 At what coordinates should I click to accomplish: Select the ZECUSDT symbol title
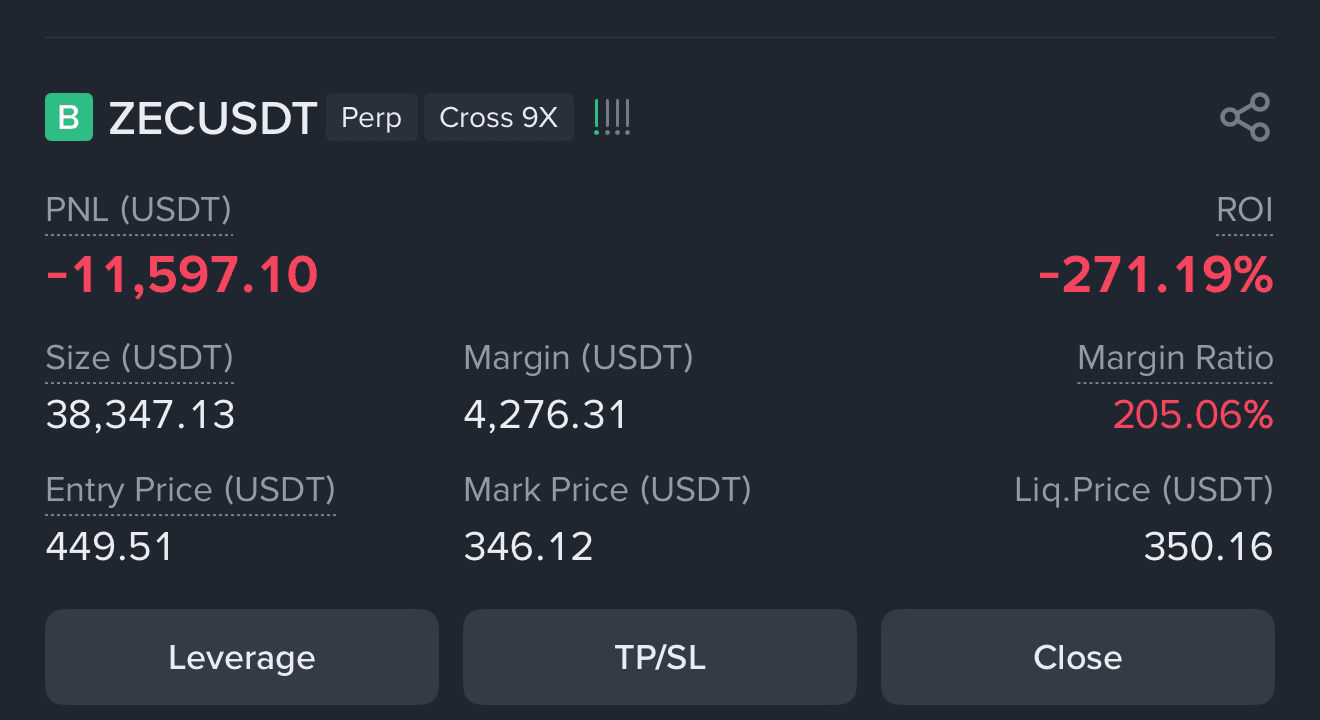[x=213, y=116]
